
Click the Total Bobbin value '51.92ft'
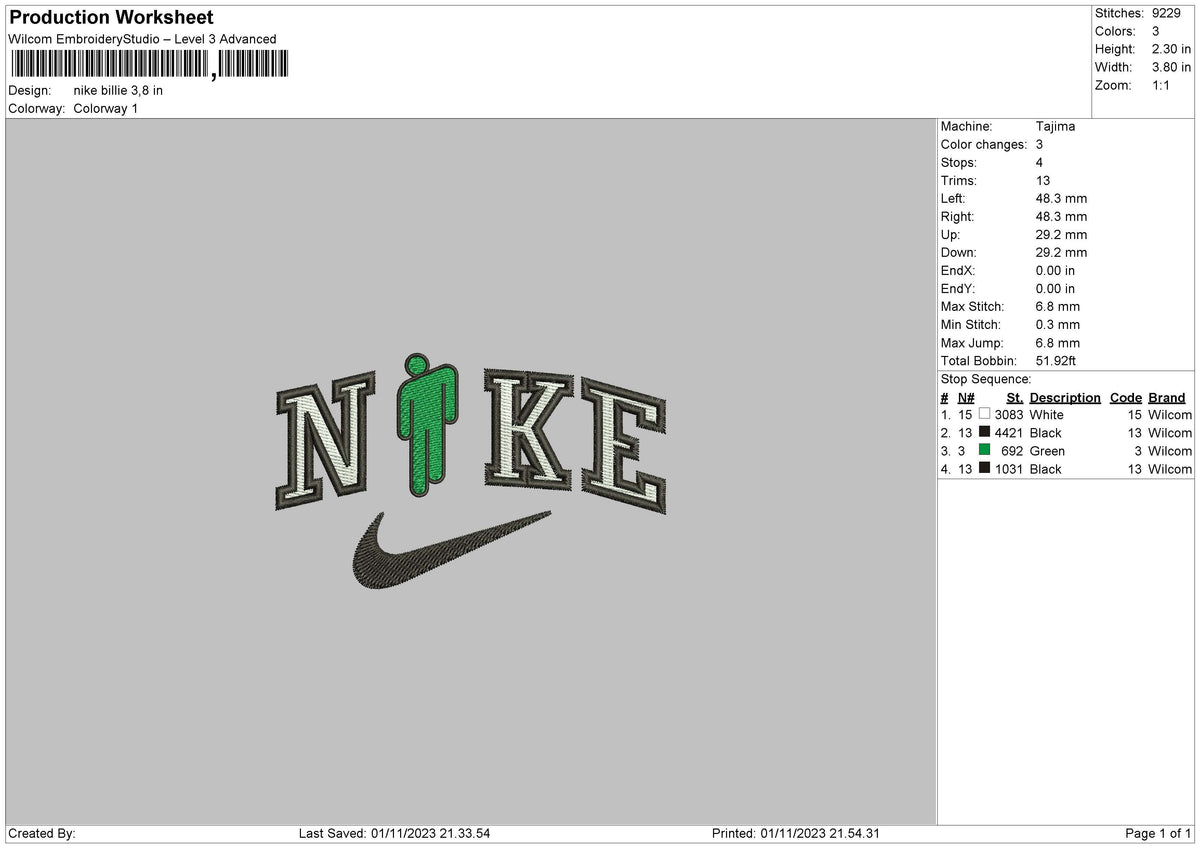(1056, 360)
